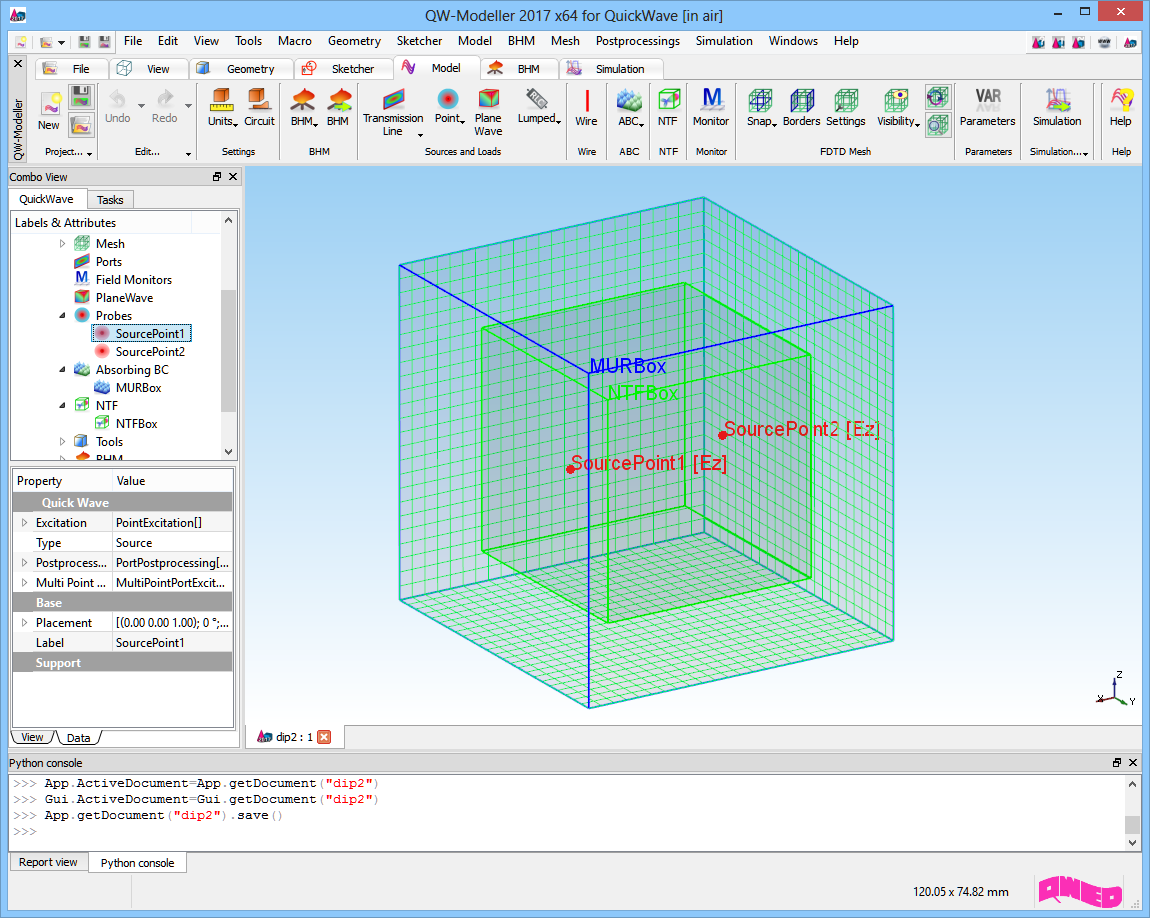The height and width of the screenshot is (918, 1150).
Task: Open the Redo history dropdown arrow
Action: [188, 106]
